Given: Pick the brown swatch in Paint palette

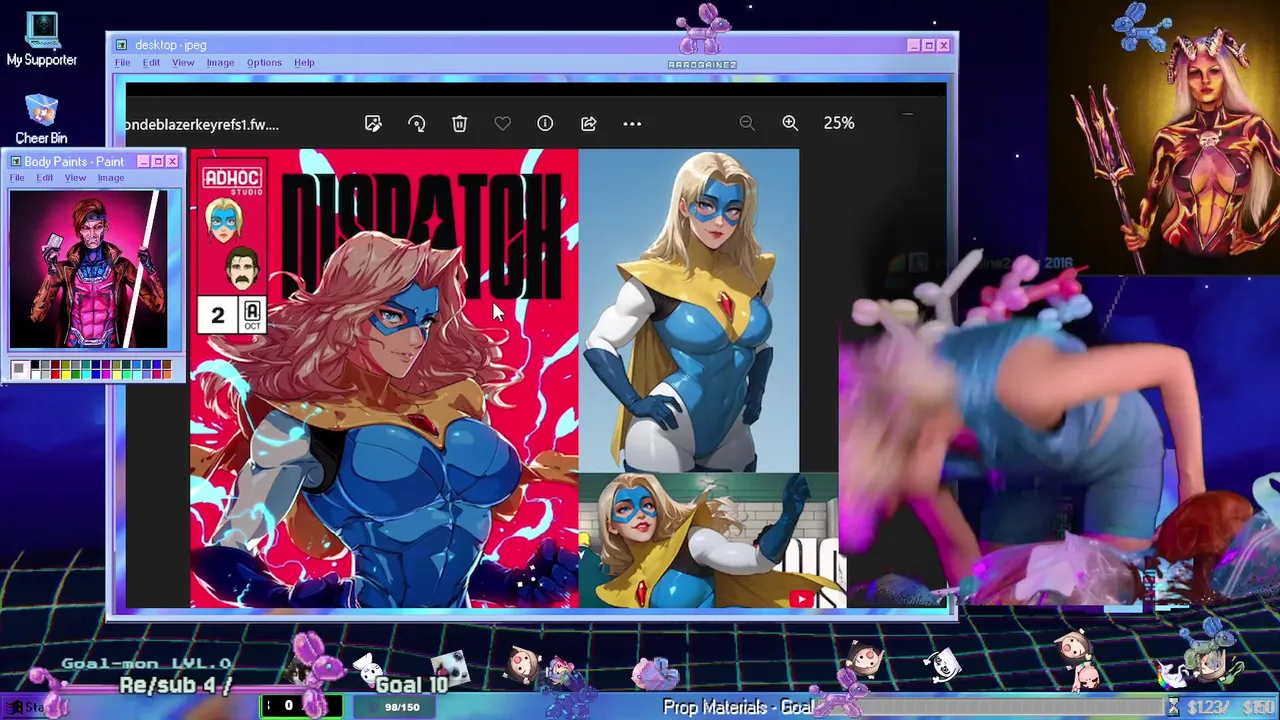Looking at the screenshot, I should coord(167,364).
